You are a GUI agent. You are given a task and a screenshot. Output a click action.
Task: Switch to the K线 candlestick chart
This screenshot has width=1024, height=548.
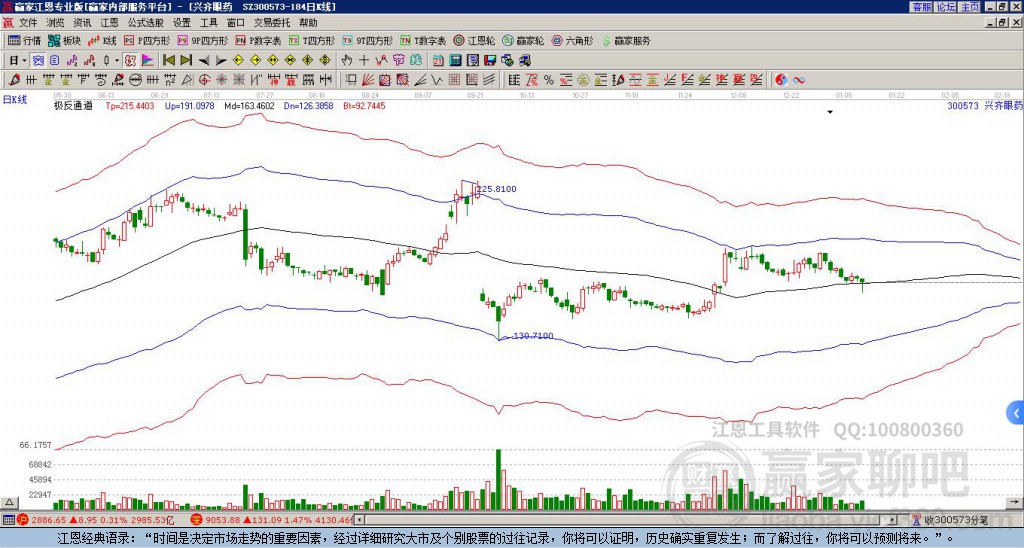coord(101,40)
